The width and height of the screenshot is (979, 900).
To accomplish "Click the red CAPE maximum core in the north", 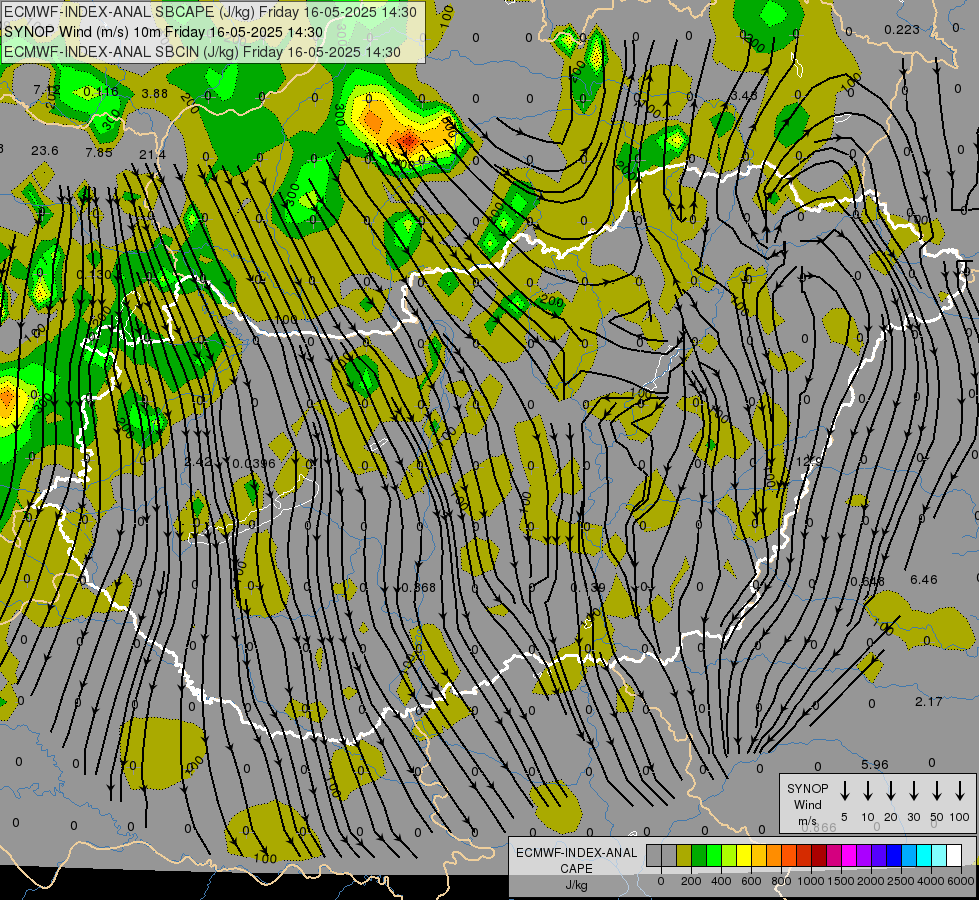I will [x=408, y=139].
